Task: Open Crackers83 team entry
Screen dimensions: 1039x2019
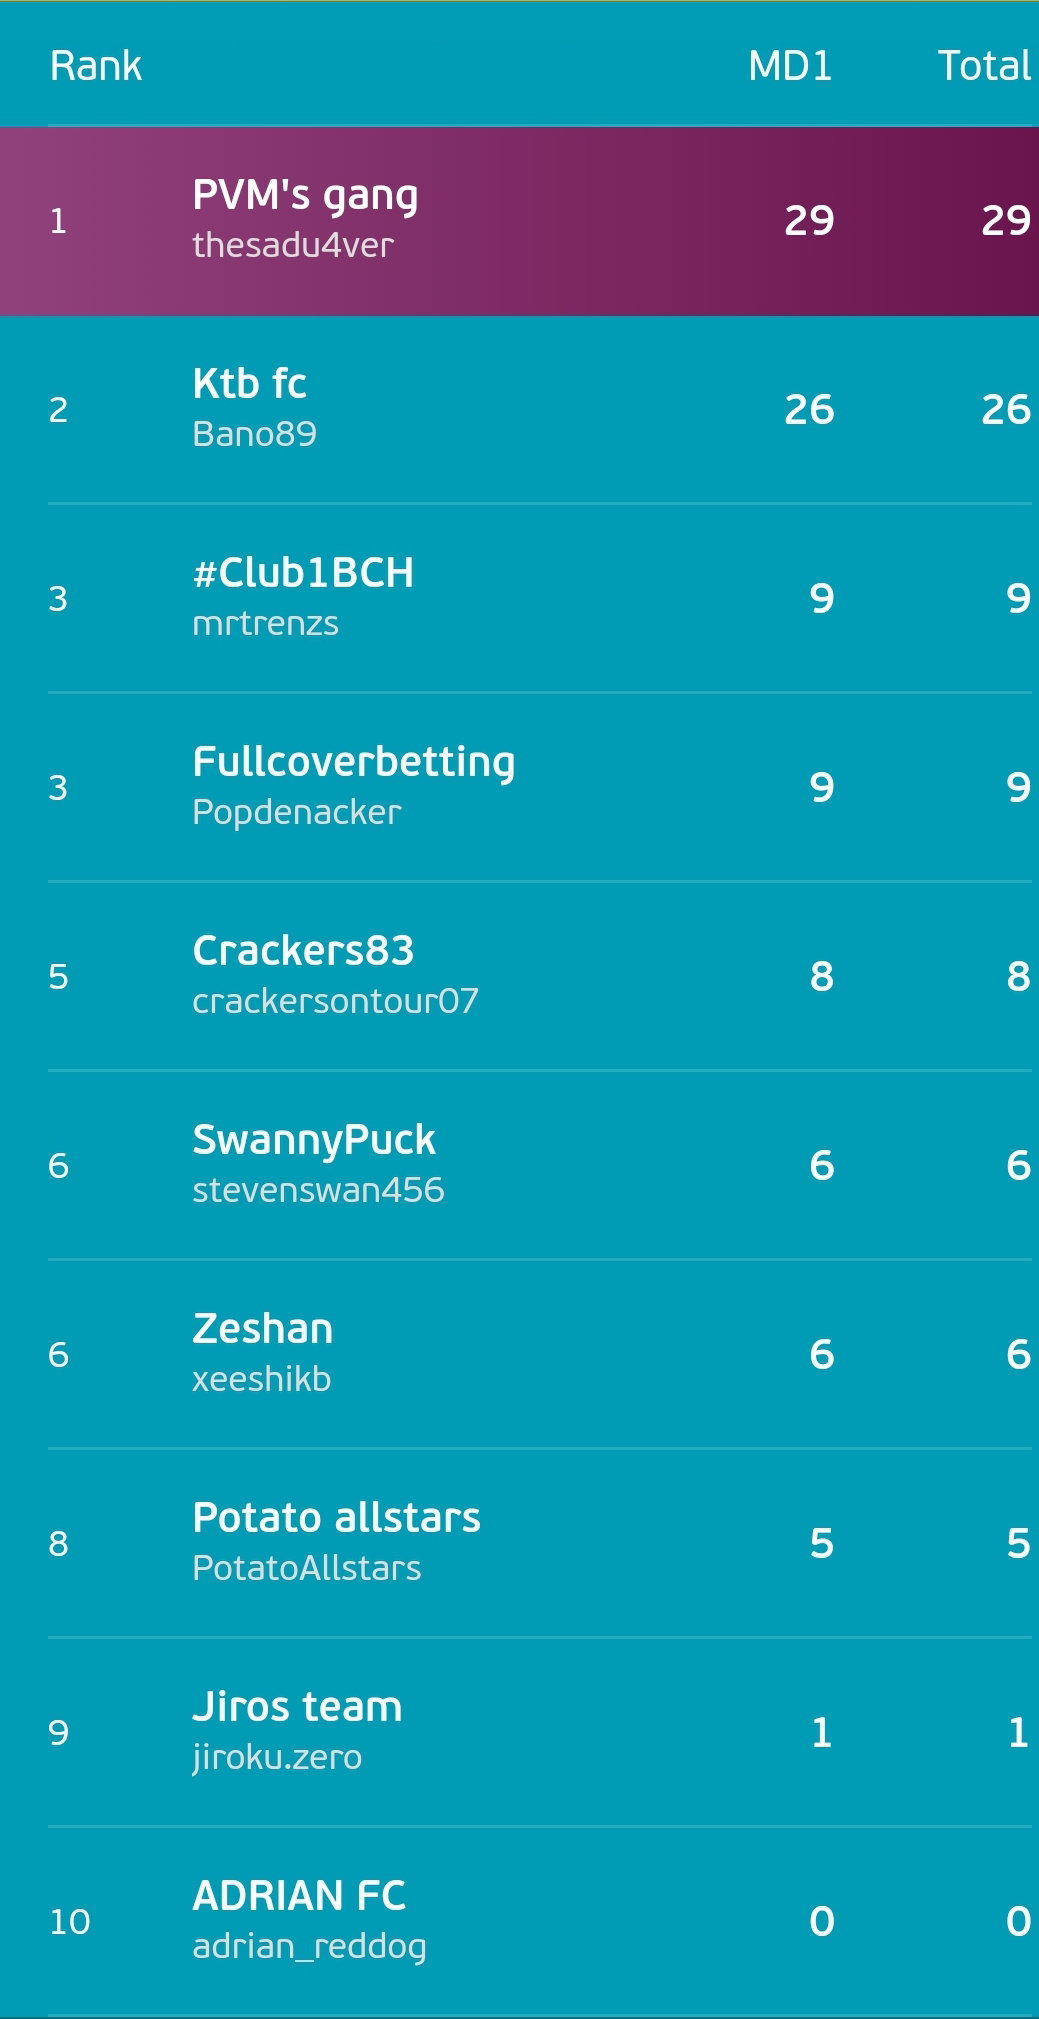Action: [x=519, y=976]
